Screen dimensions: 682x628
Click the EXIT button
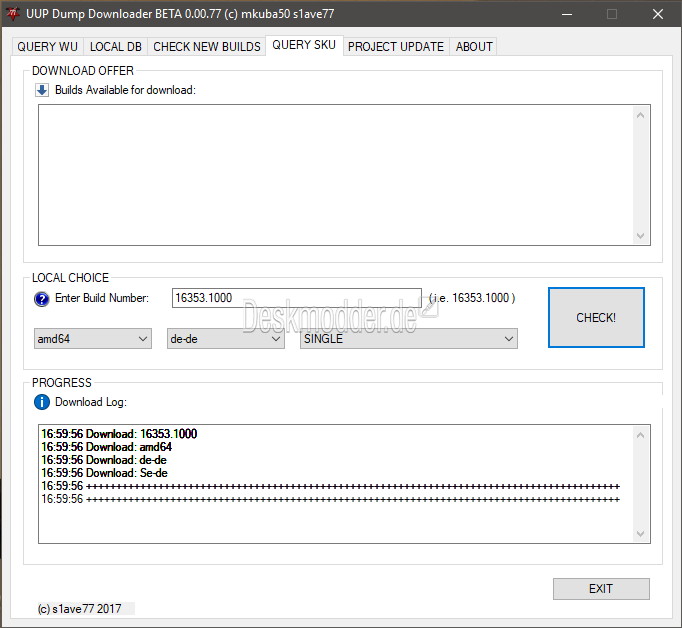[x=601, y=589]
